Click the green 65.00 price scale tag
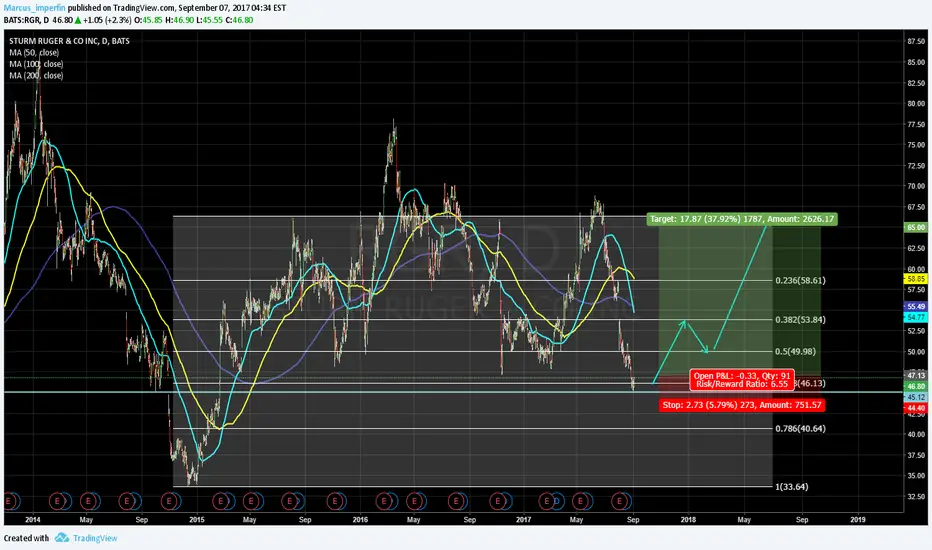This screenshot has height=550, width=932. (x=916, y=227)
